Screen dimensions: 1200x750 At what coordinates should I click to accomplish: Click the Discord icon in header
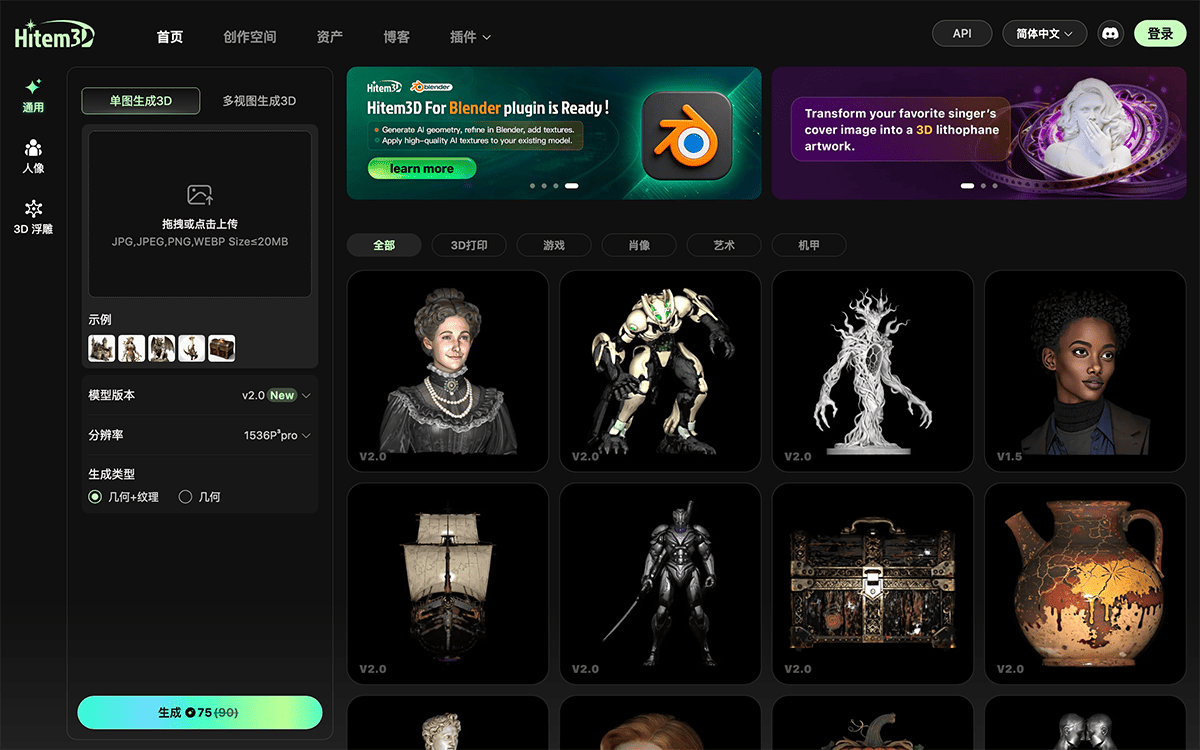(x=1109, y=34)
